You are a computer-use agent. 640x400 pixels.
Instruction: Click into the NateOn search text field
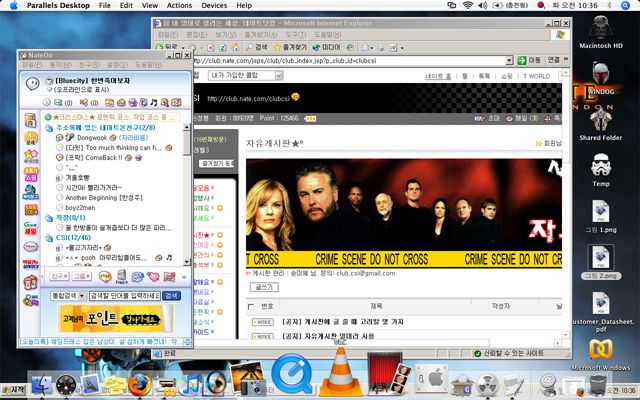pyautogui.click(x=125, y=296)
